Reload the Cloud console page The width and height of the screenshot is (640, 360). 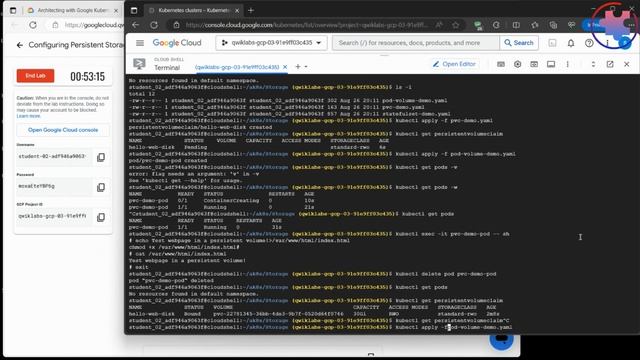(154, 25)
